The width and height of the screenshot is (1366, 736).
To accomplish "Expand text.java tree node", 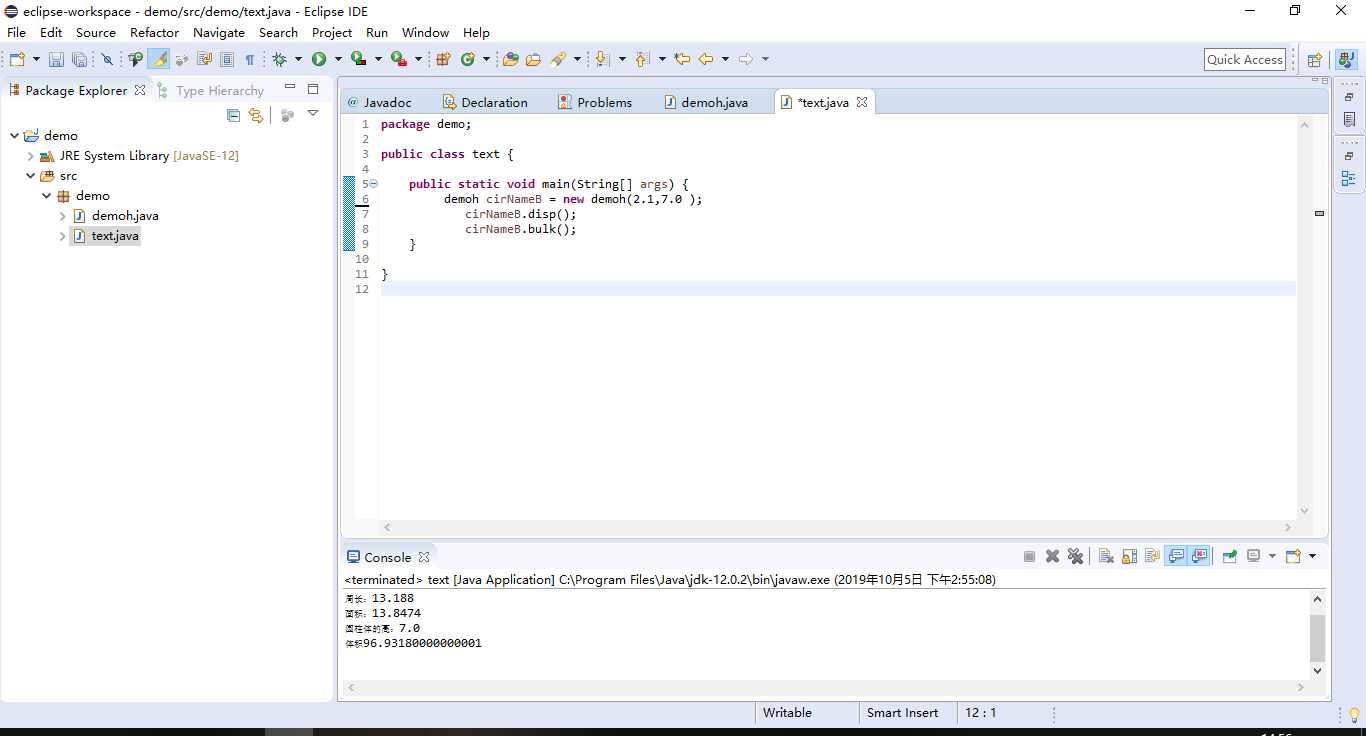I will point(62,236).
